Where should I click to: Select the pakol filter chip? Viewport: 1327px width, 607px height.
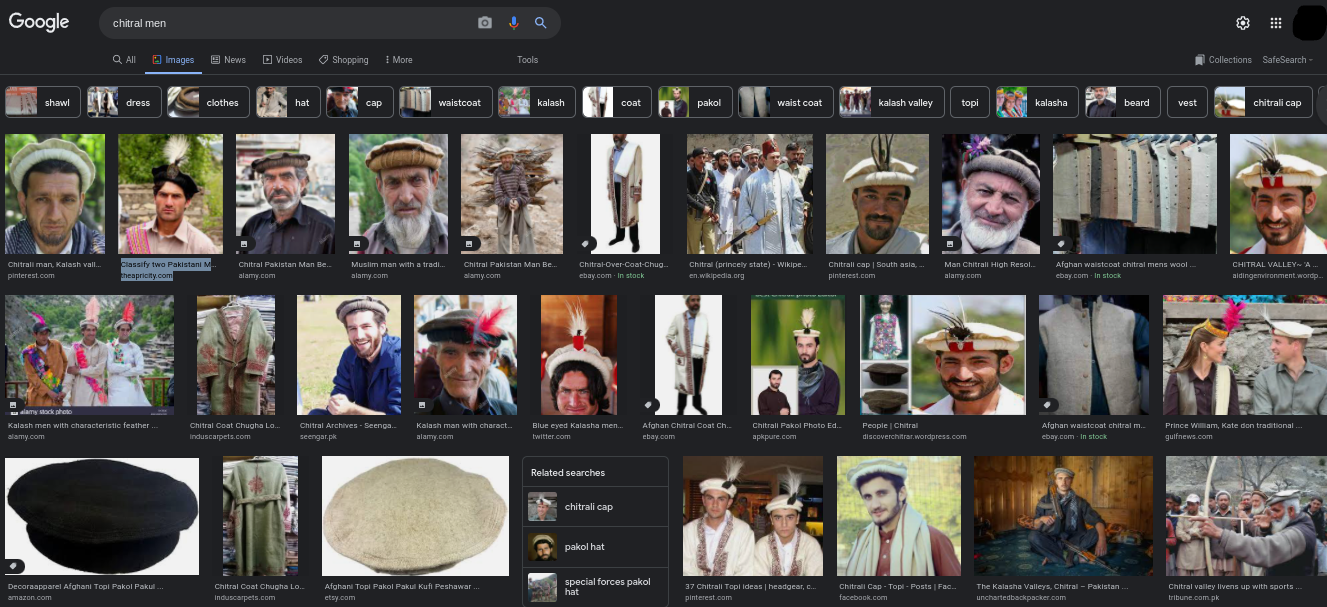(x=695, y=102)
